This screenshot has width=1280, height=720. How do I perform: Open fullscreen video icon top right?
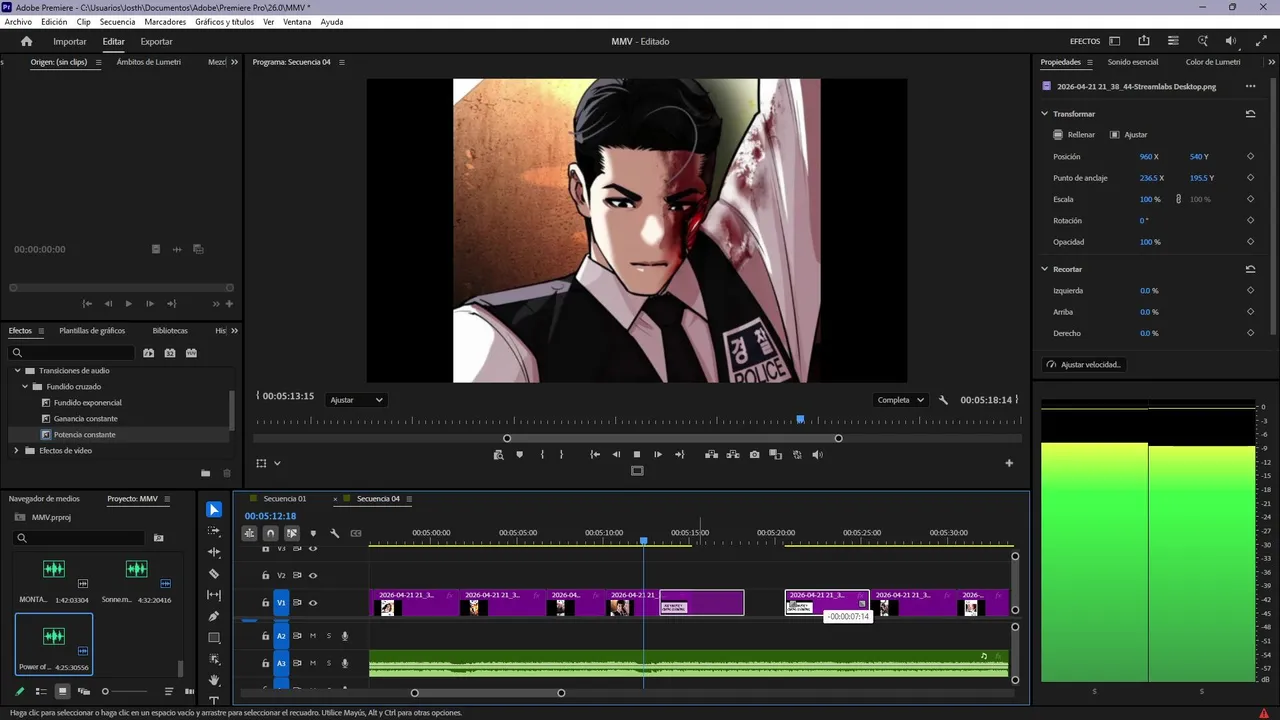coord(1261,41)
